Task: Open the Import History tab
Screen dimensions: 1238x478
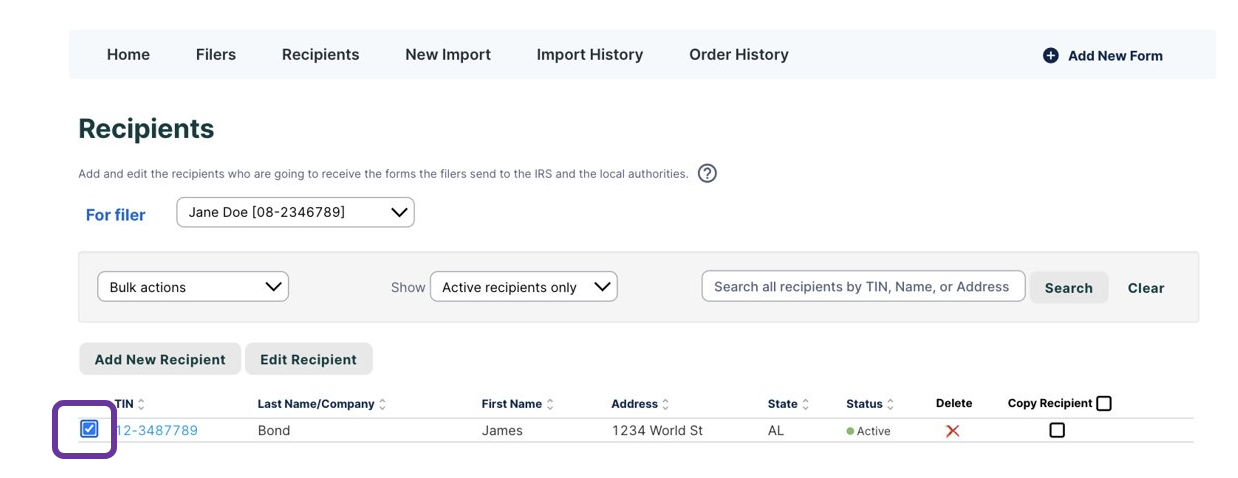Action: tap(589, 55)
